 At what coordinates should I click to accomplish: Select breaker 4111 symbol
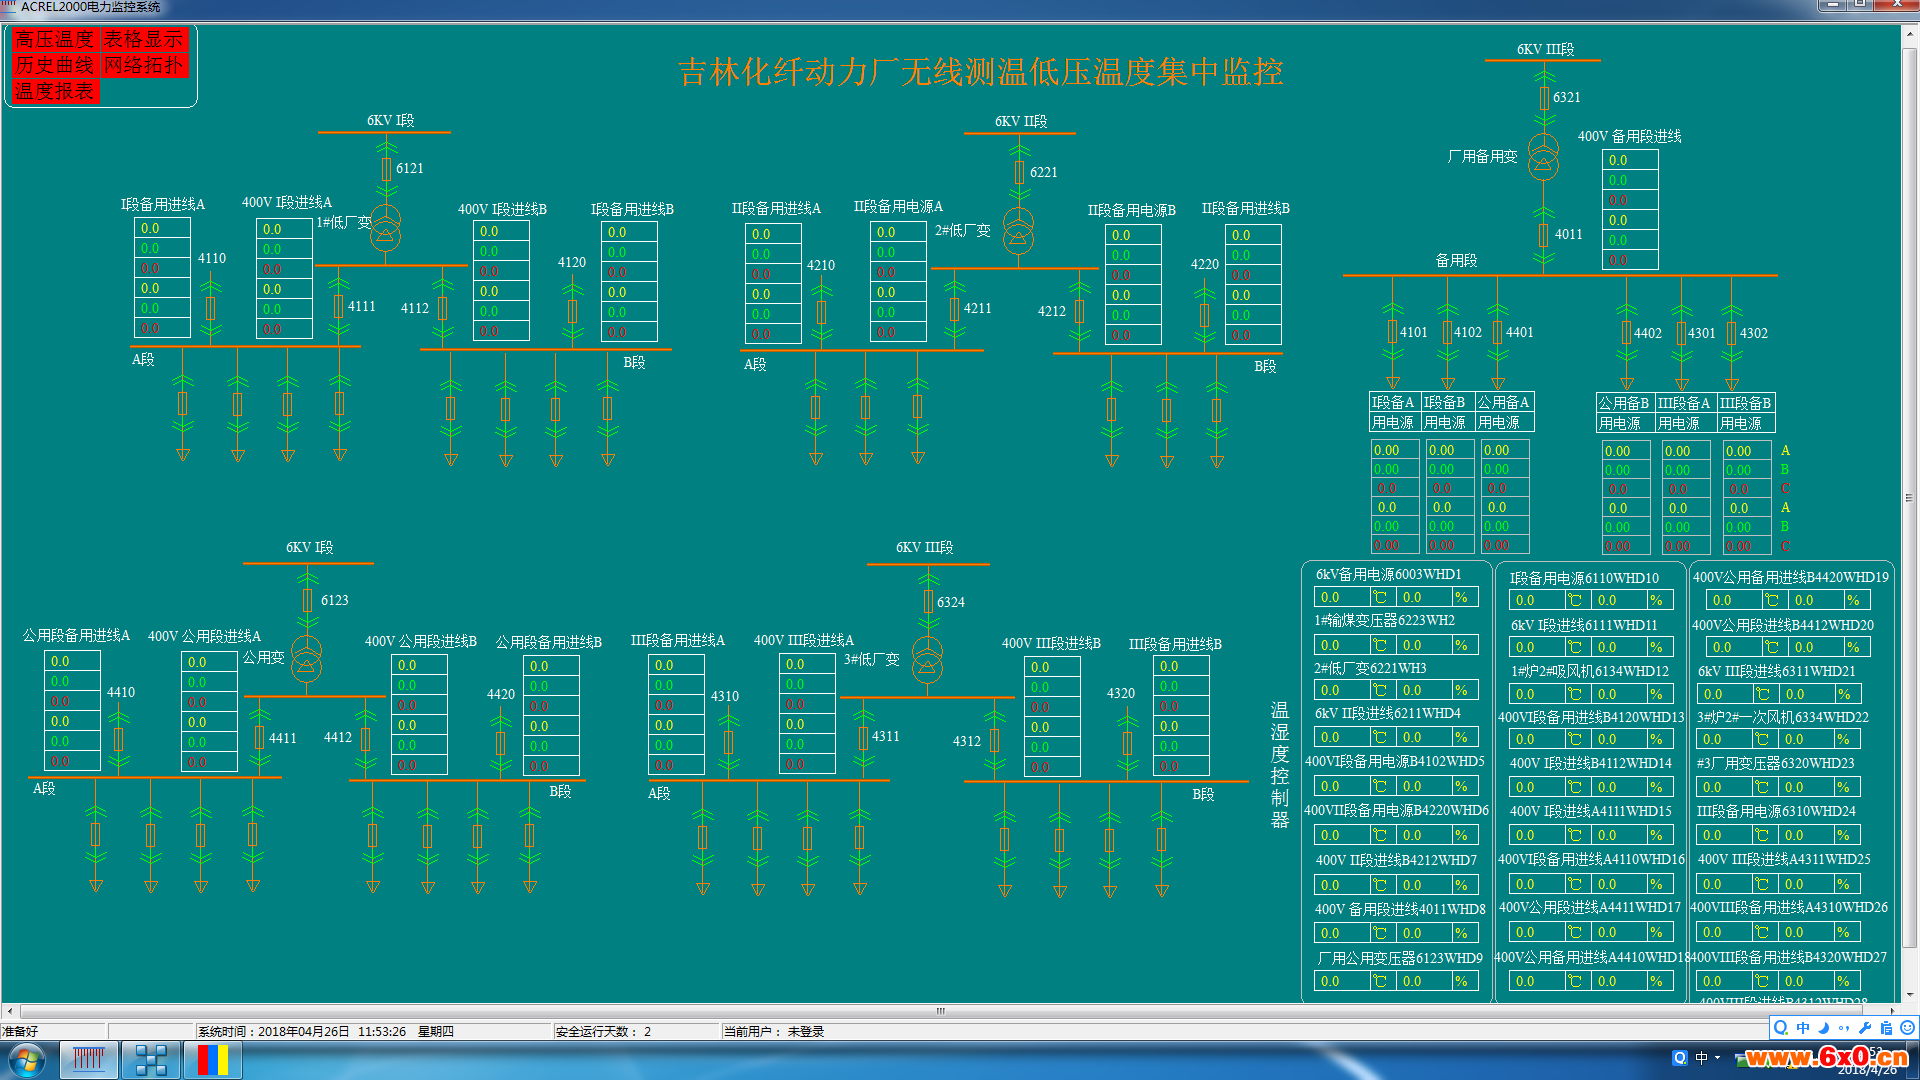point(338,306)
